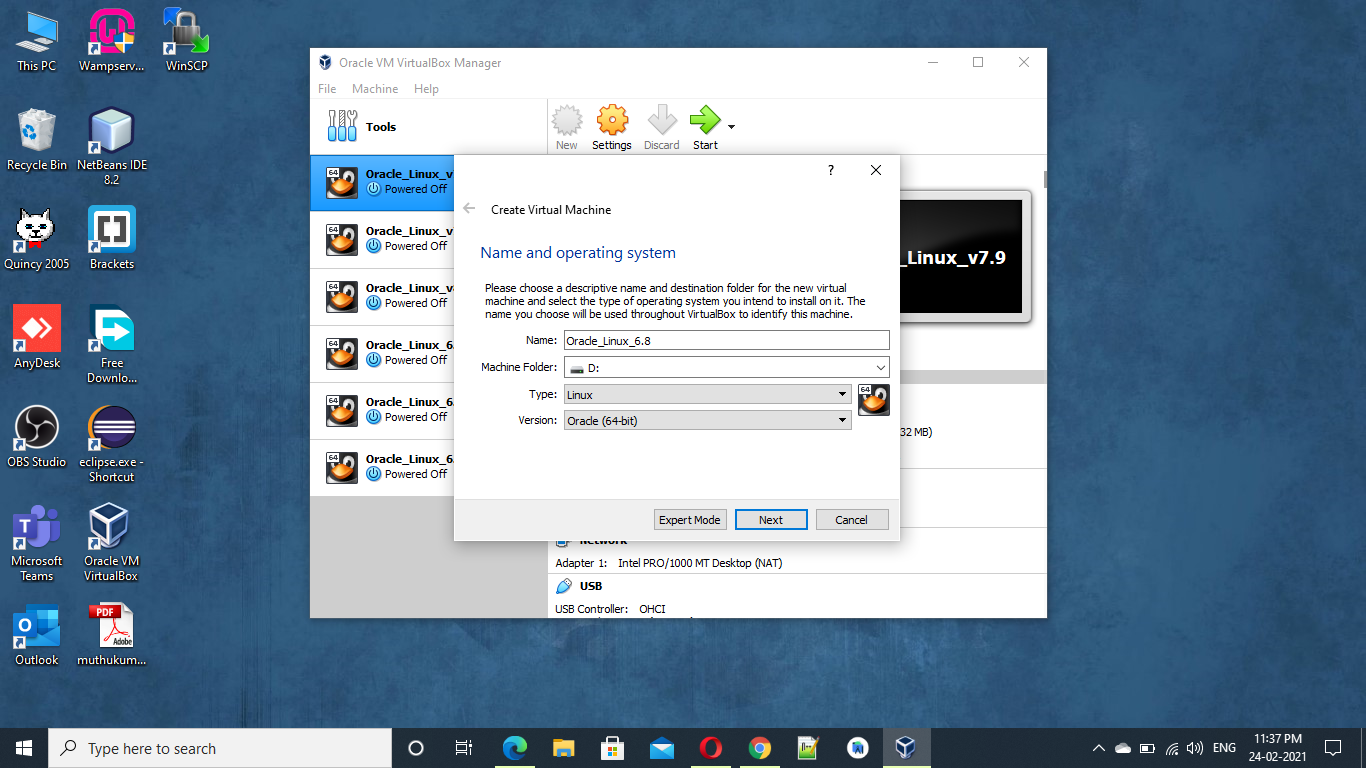Open the File menu in VirtualBox Manager
The height and width of the screenshot is (768, 1366).
pos(327,89)
